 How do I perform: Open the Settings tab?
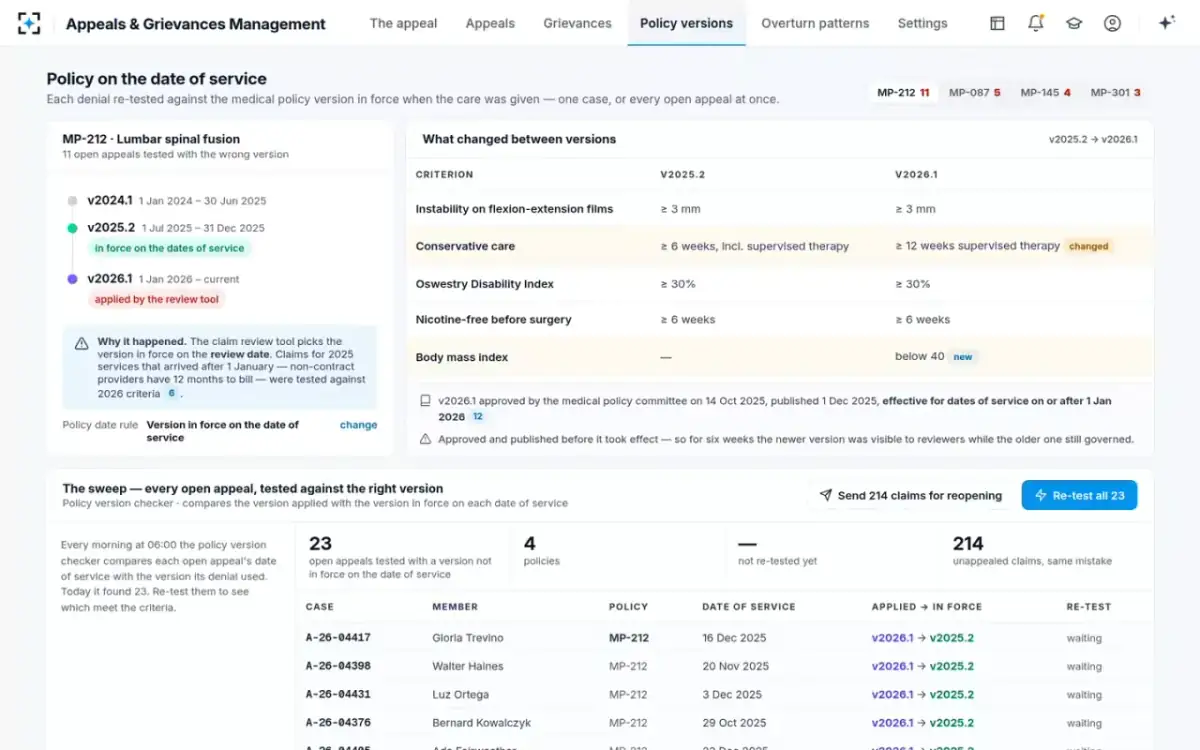pyautogui.click(x=922, y=23)
